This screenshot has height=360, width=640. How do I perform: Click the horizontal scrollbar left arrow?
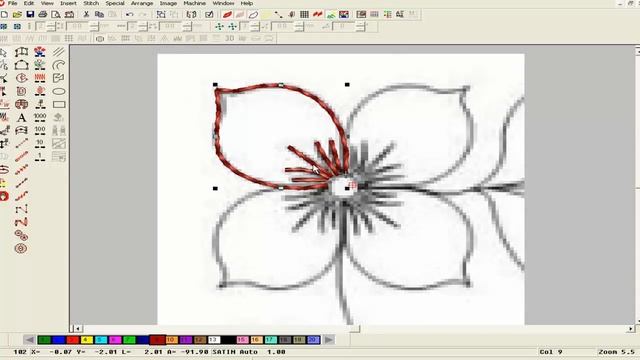(78, 329)
